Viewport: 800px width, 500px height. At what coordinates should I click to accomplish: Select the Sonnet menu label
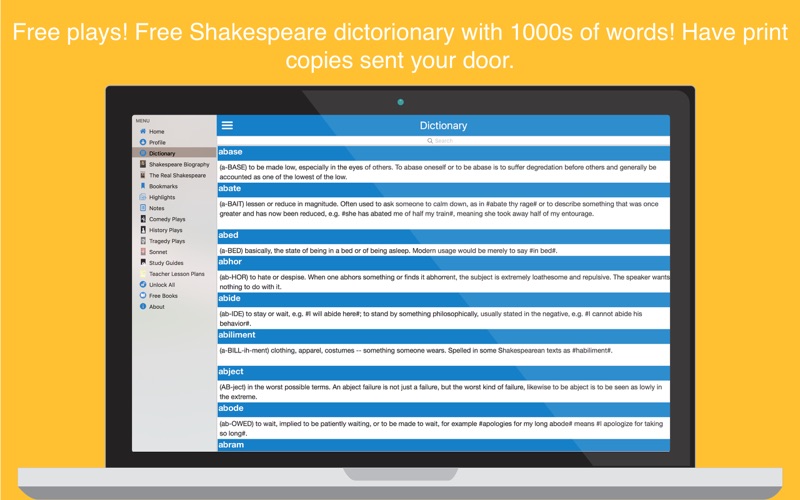(x=158, y=252)
